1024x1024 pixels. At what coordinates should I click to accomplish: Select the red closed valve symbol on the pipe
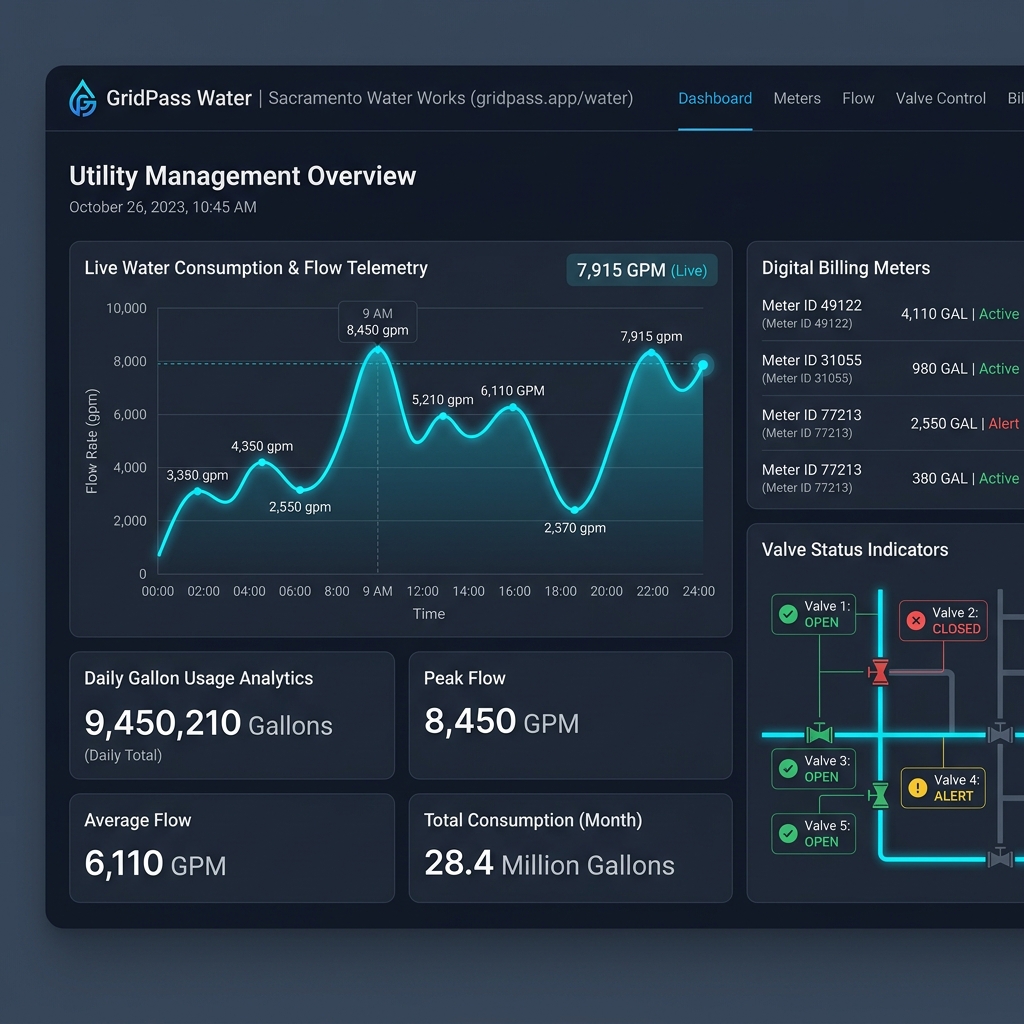click(x=880, y=672)
